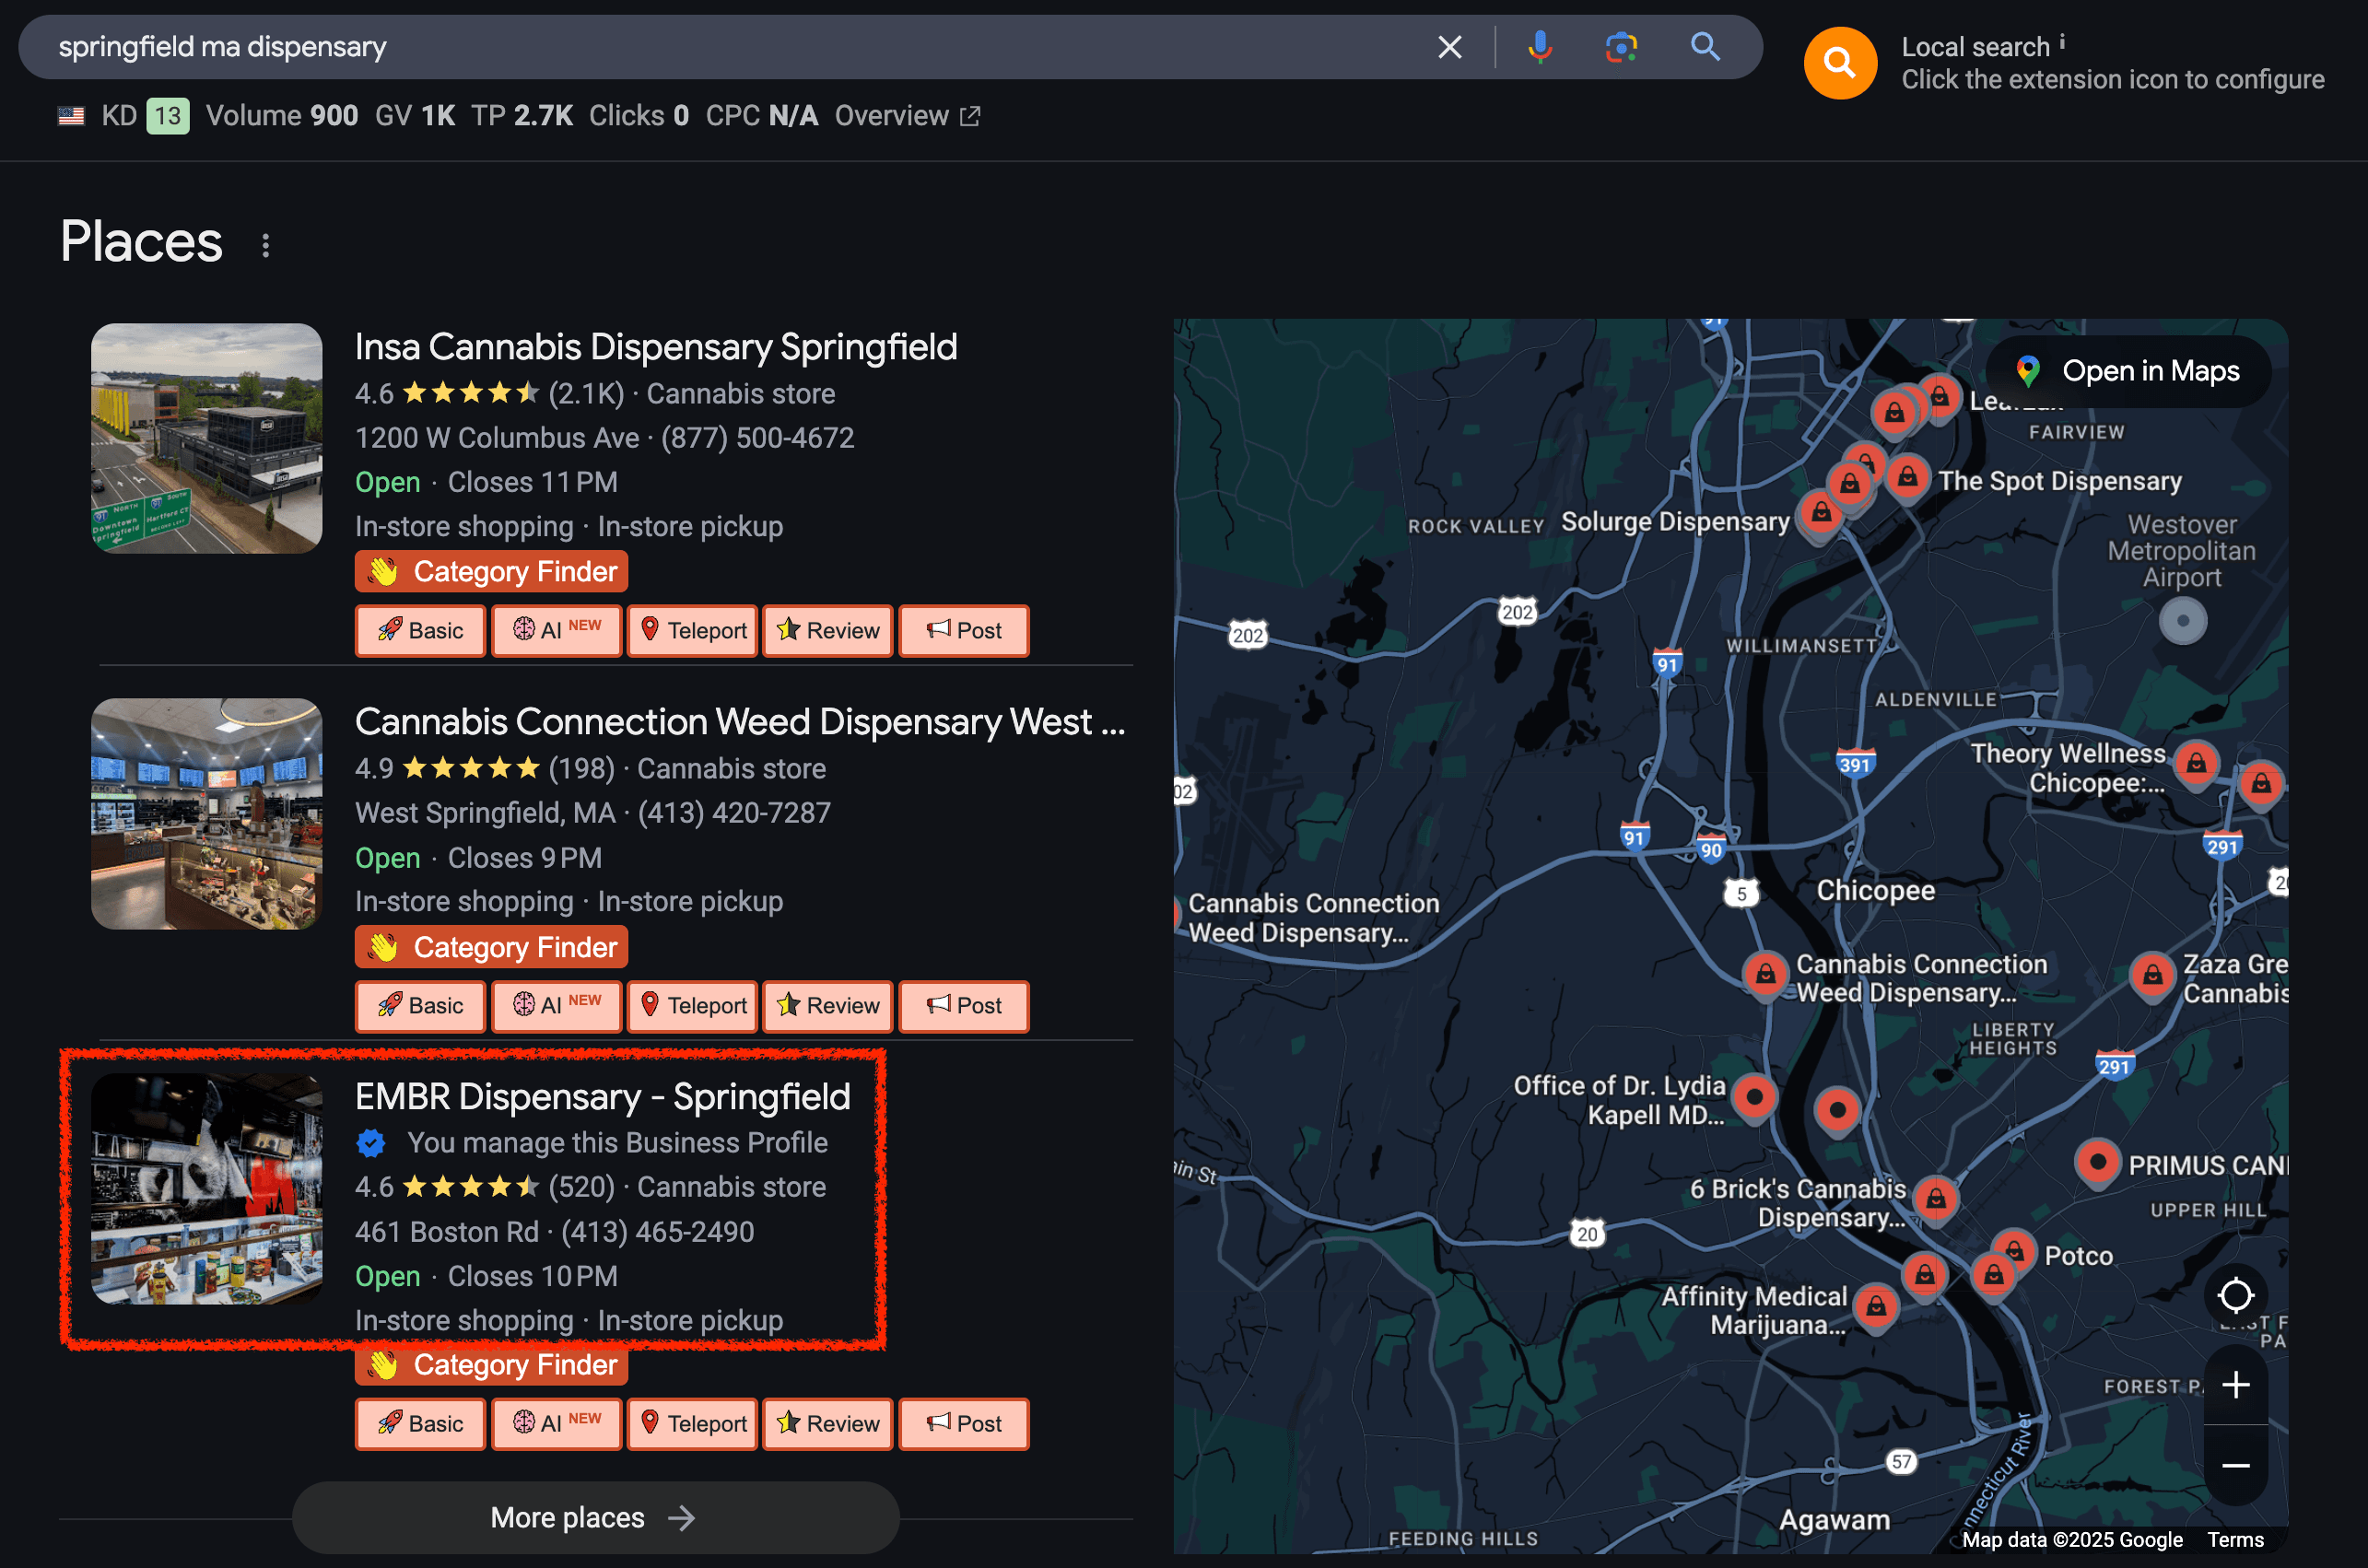
Task: Click the Open in Maps button
Action: (x=2129, y=371)
